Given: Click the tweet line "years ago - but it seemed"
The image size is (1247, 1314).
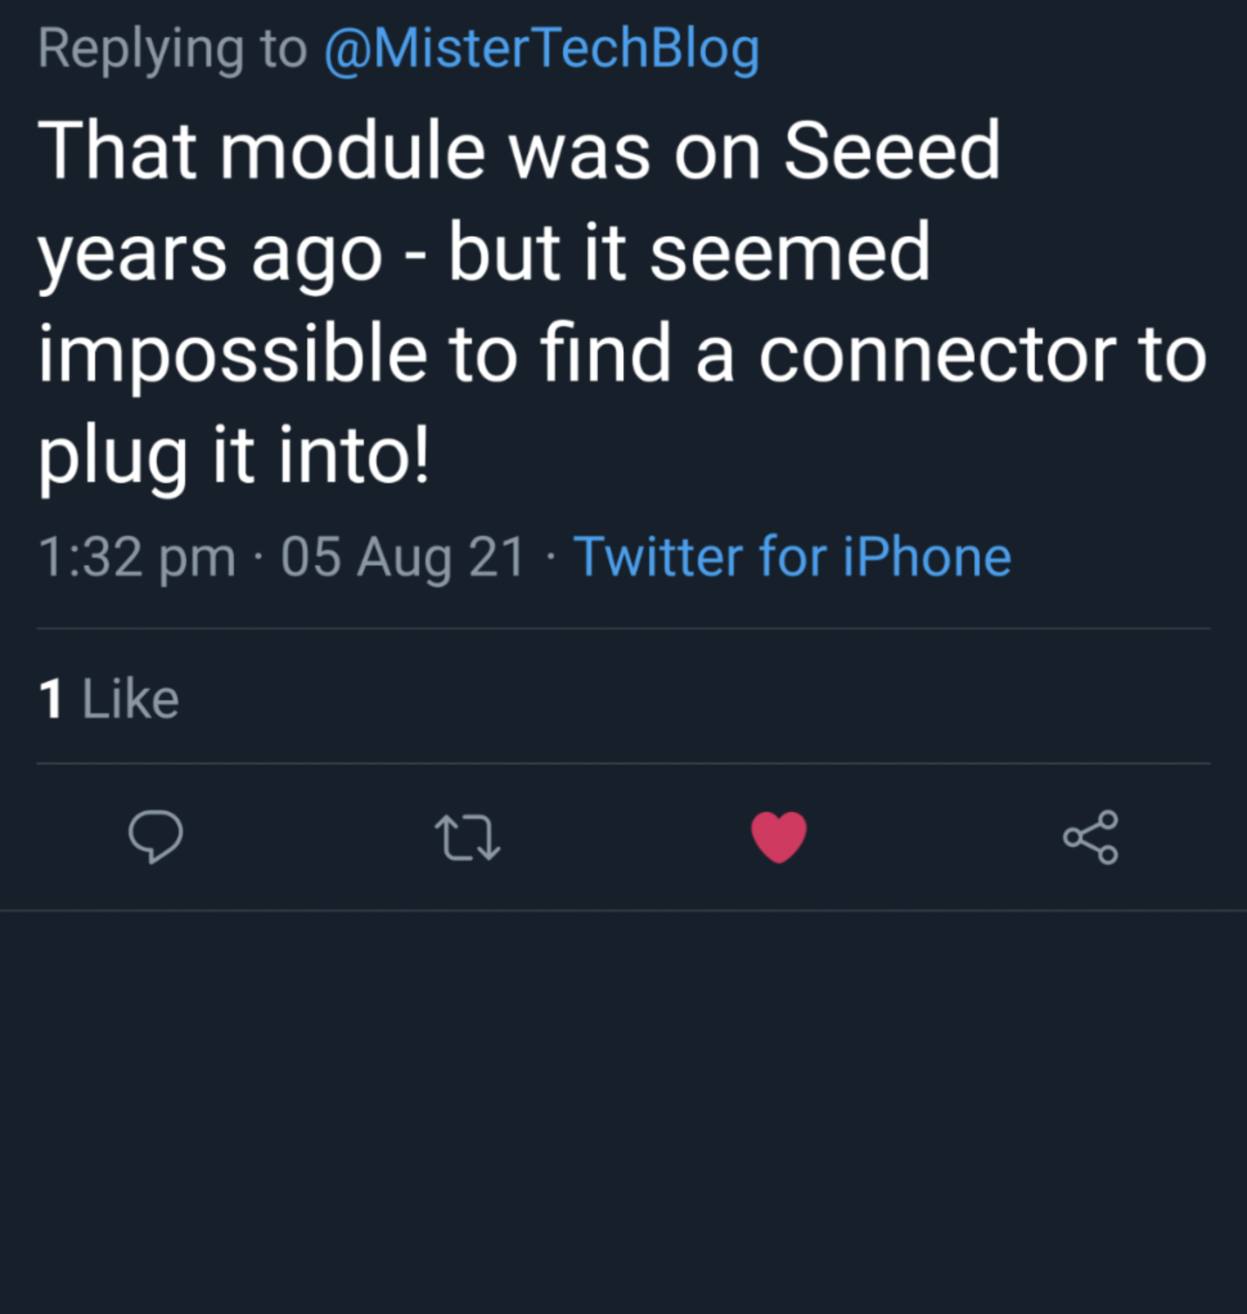Looking at the screenshot, I should [484, 252].
